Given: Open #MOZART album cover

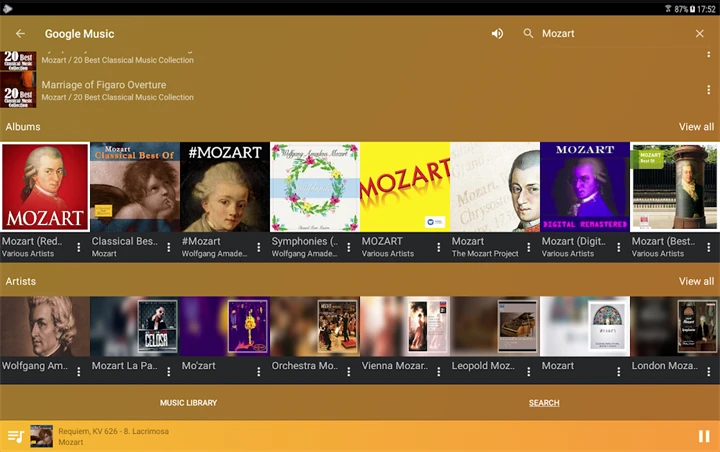Looking at the screenshot, I should pos(225,187).
